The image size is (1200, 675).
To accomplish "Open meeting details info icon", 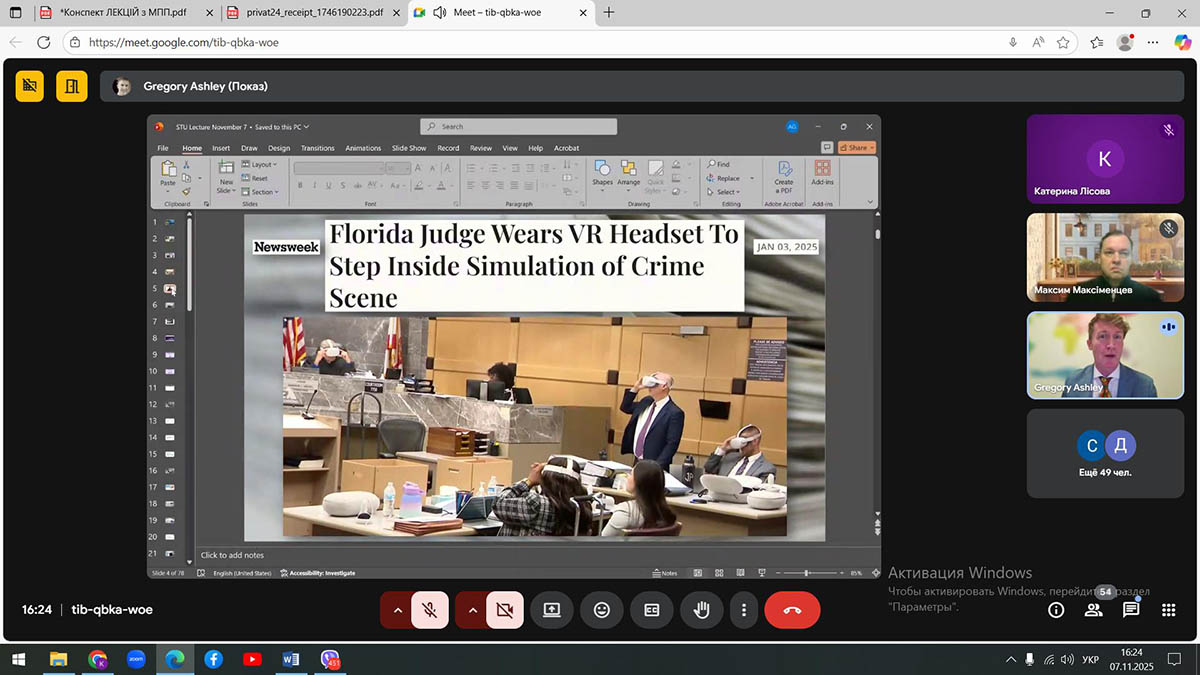I will [1056, 609].
